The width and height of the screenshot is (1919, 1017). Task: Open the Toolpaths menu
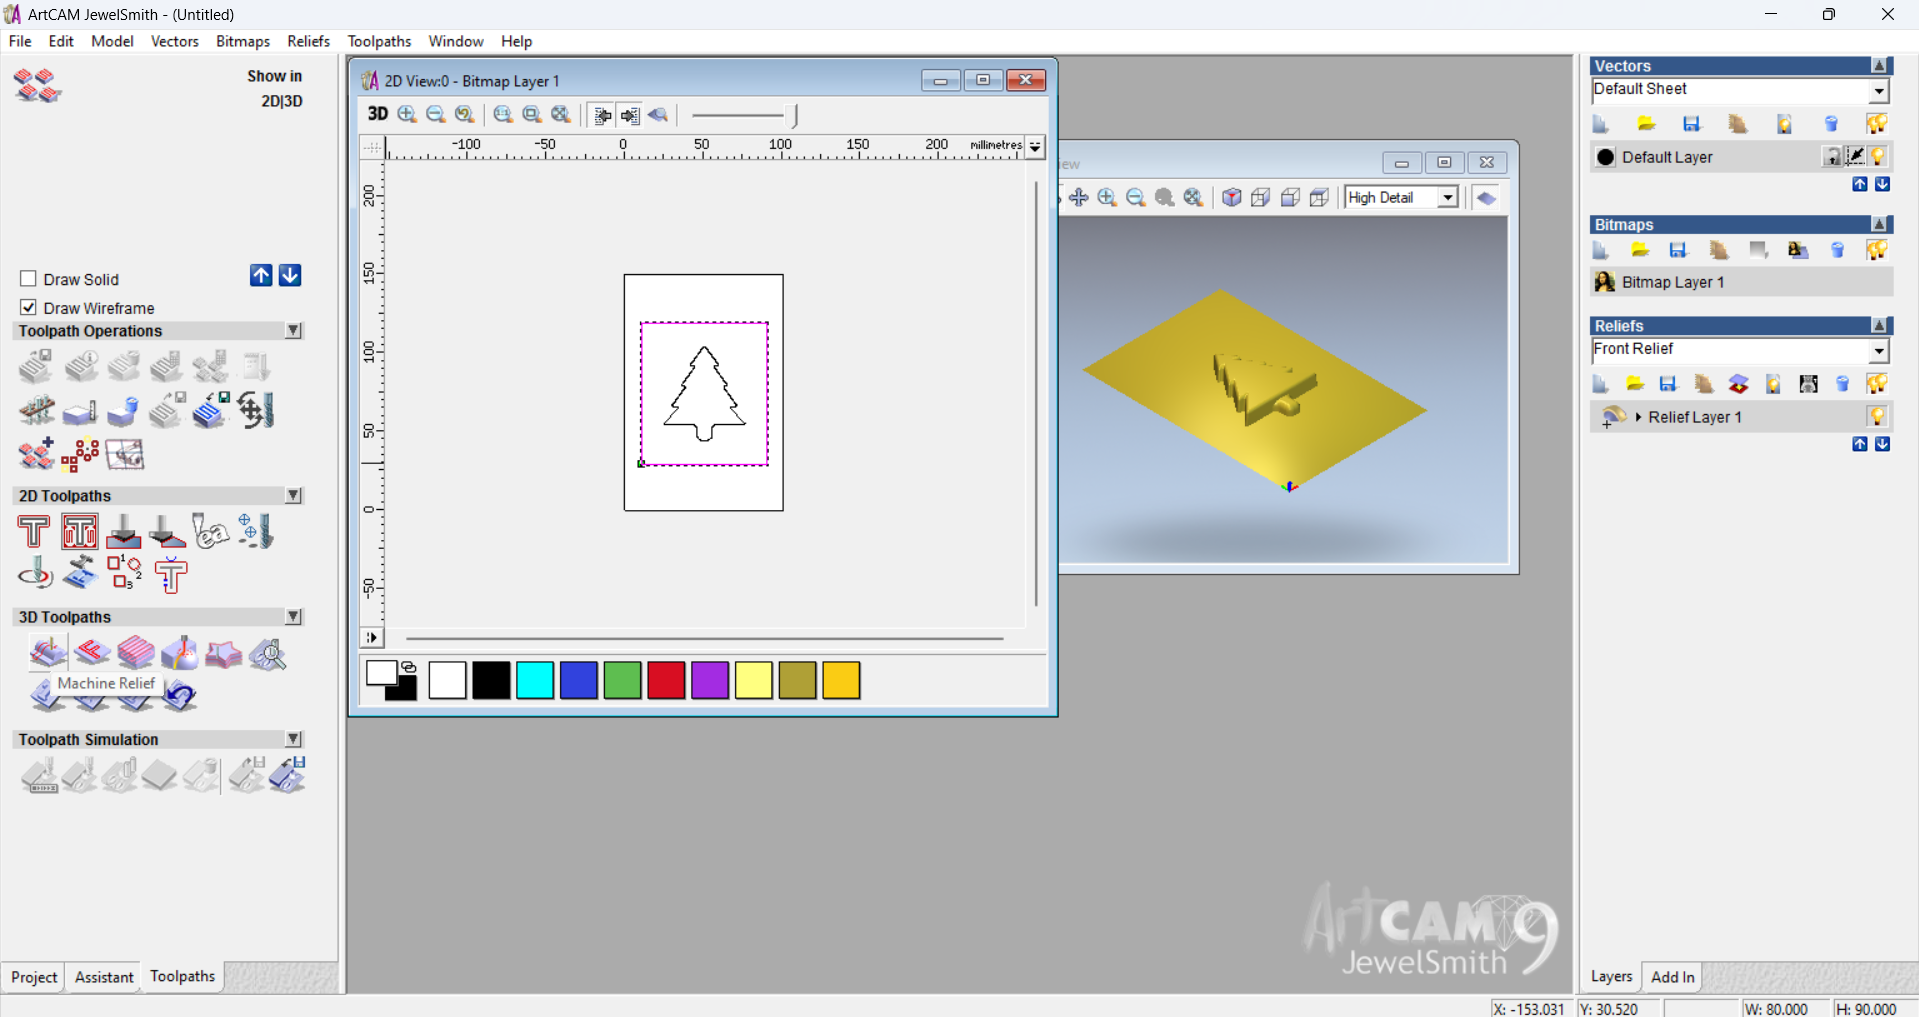(379, 41)
